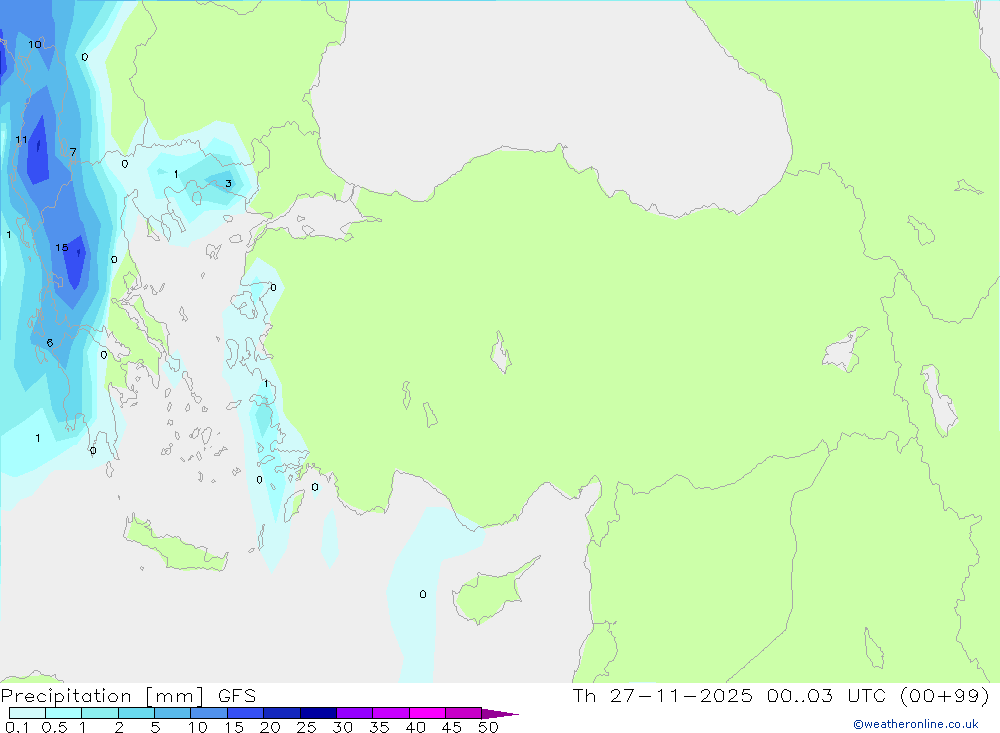
Task: Select the 2–5 mm legend color block
Action: point(136,713)
